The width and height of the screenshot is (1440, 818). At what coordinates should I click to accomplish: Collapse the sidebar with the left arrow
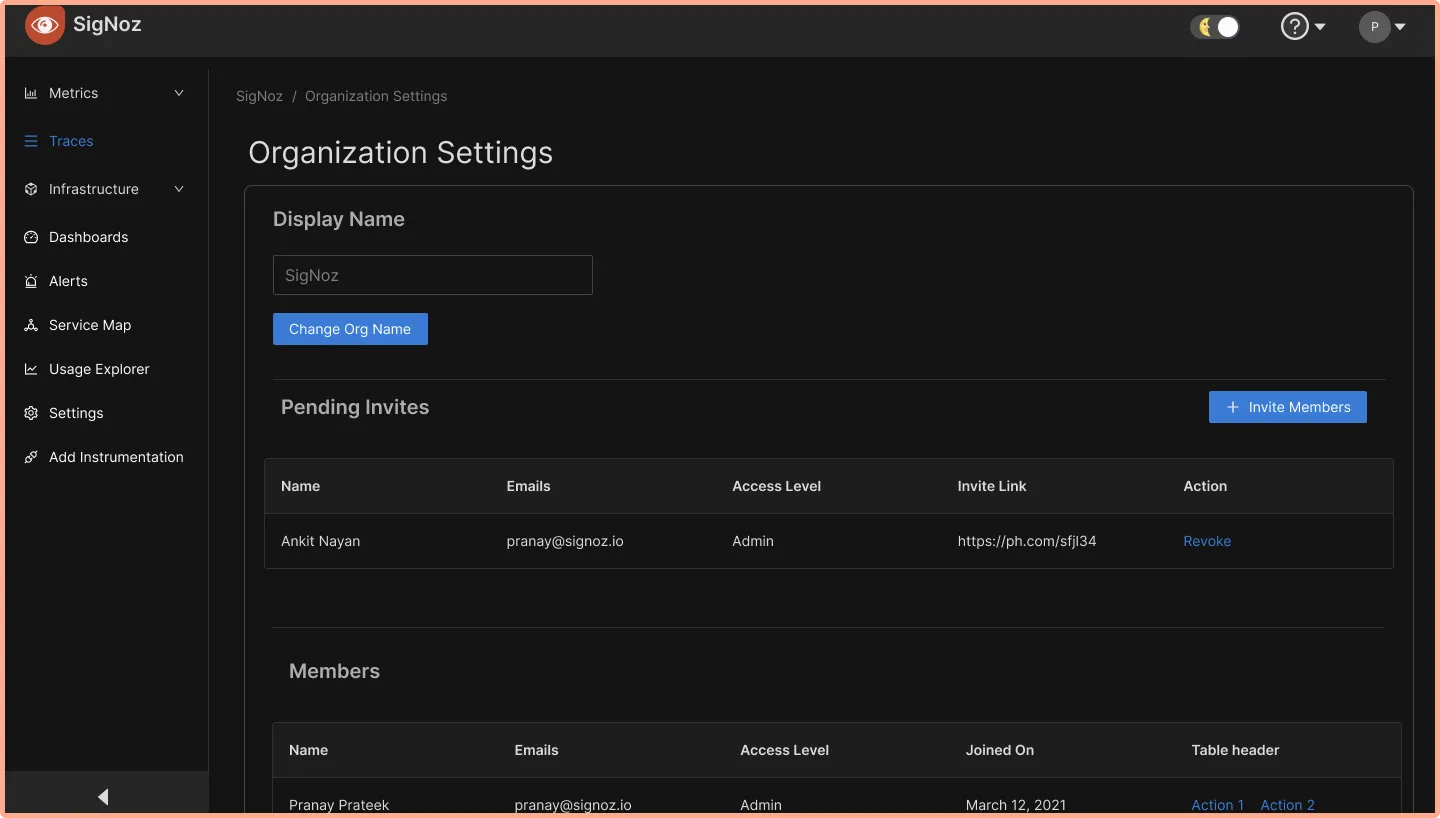(103, 796)
